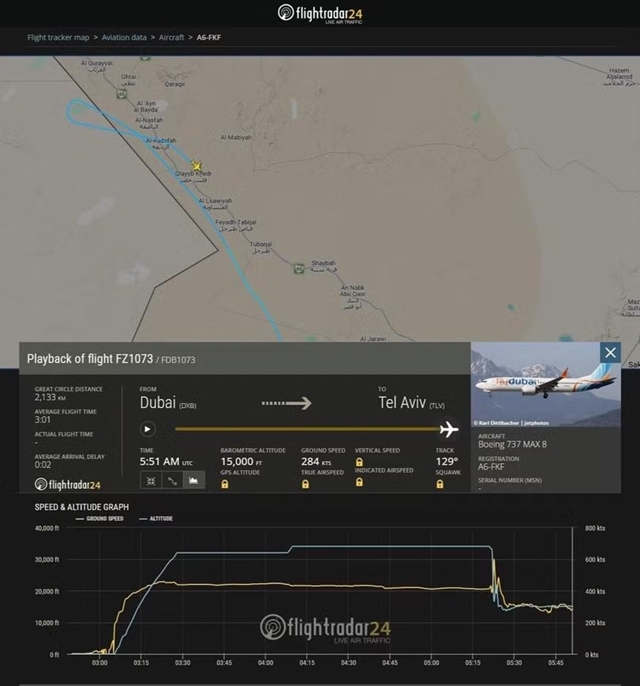
Task: Click the Playback of flight FZ1073 title
Action: coord(90,359)
